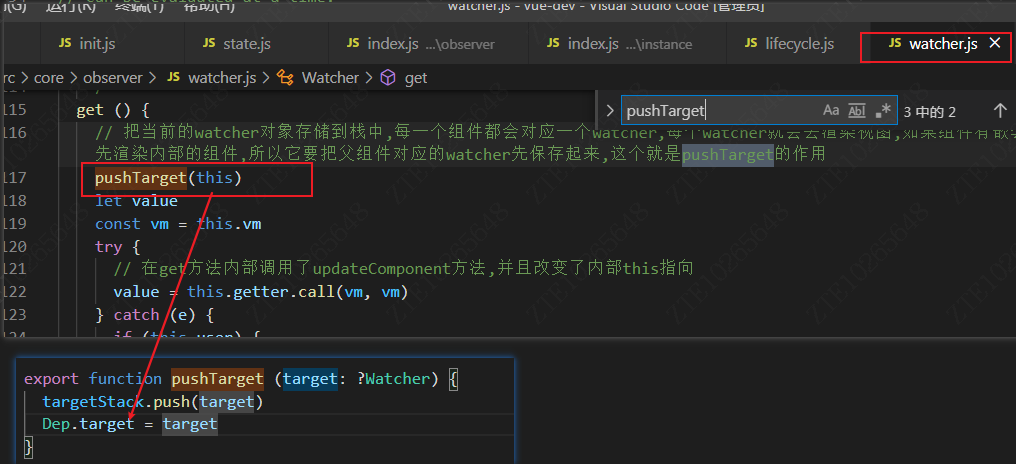Click the class symbol icon before Watcher

pos(284,78)
